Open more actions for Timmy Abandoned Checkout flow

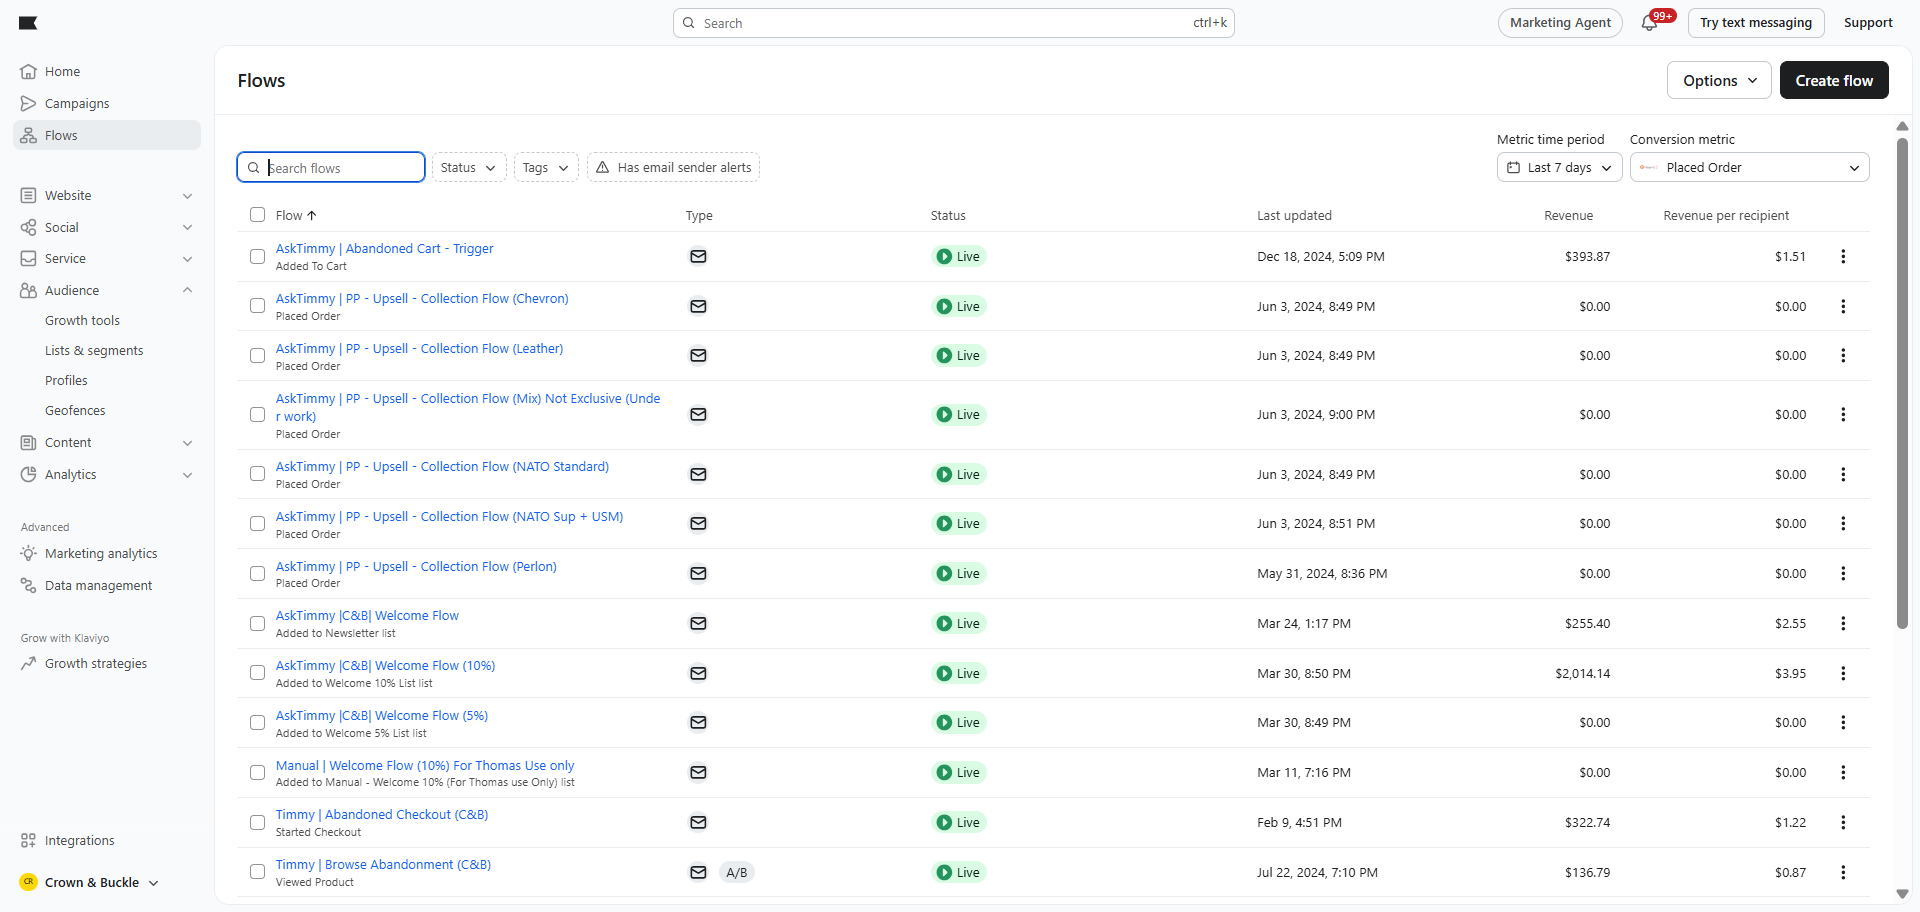click(x=1842, y=823)
